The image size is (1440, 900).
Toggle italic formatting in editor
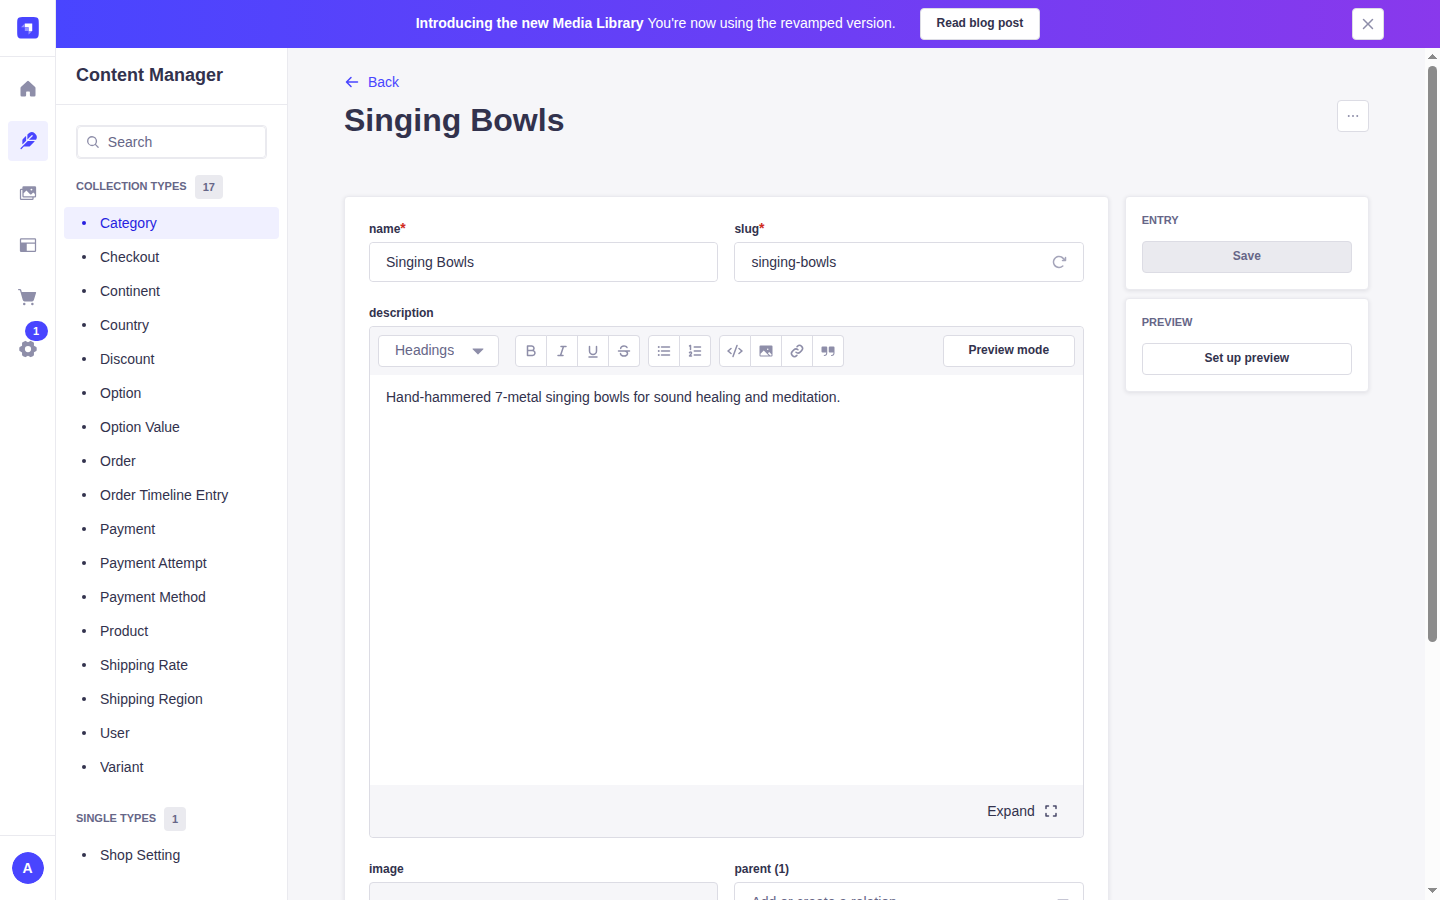click(x=562, y=351)
